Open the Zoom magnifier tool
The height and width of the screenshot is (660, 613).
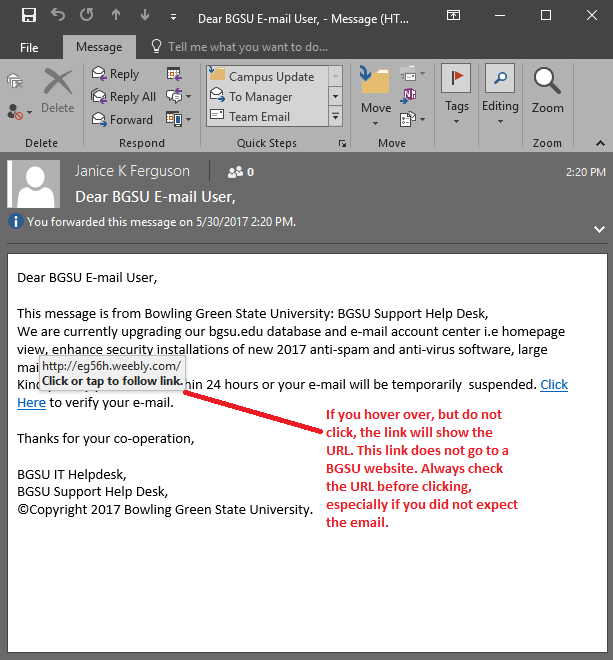(x=547, y=89)
